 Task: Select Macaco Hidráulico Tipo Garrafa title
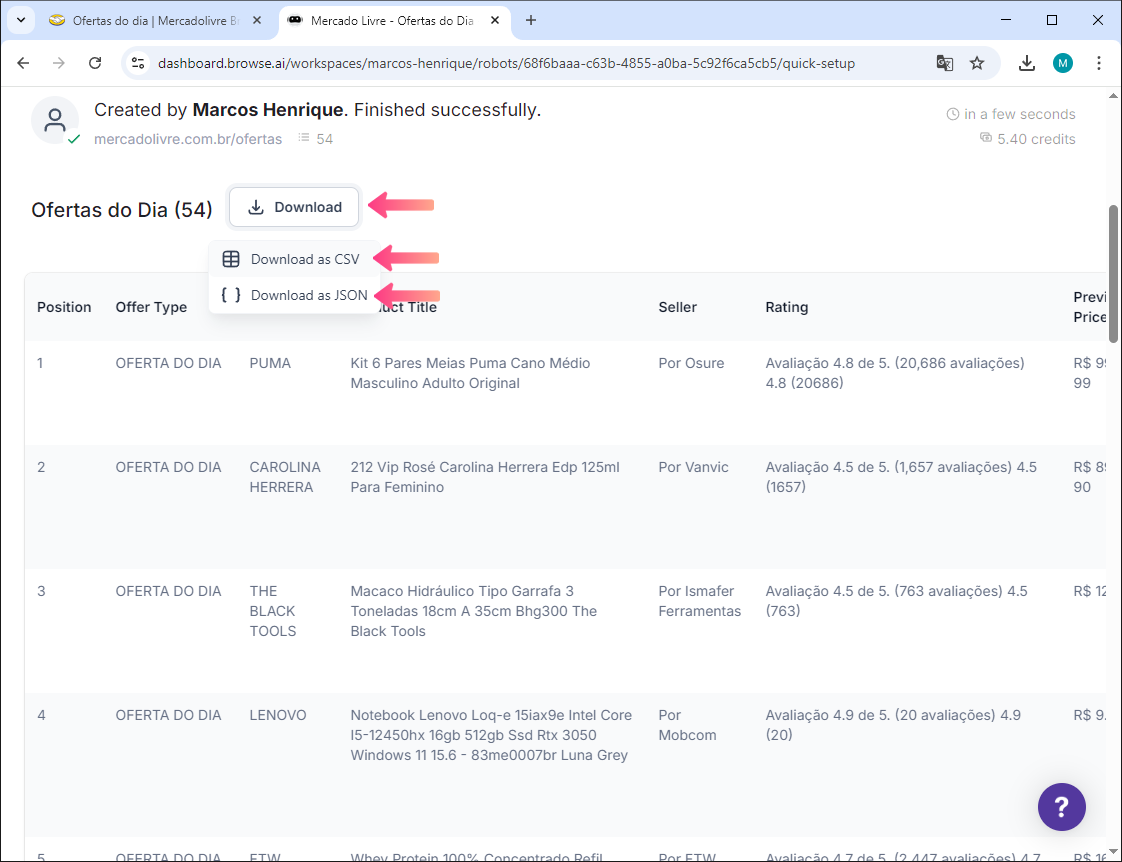(x=473, y=611)
